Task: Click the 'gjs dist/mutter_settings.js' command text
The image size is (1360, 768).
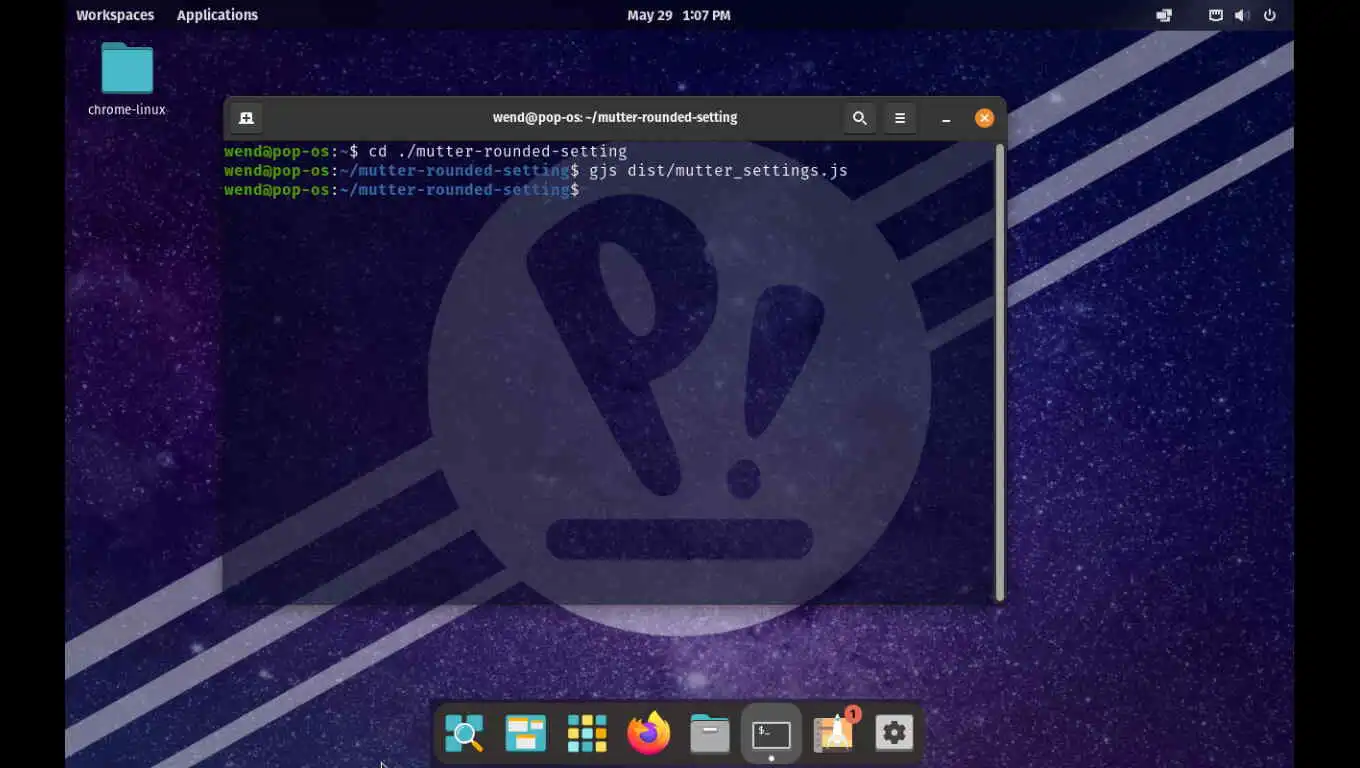Action: [x=718, y=171]
